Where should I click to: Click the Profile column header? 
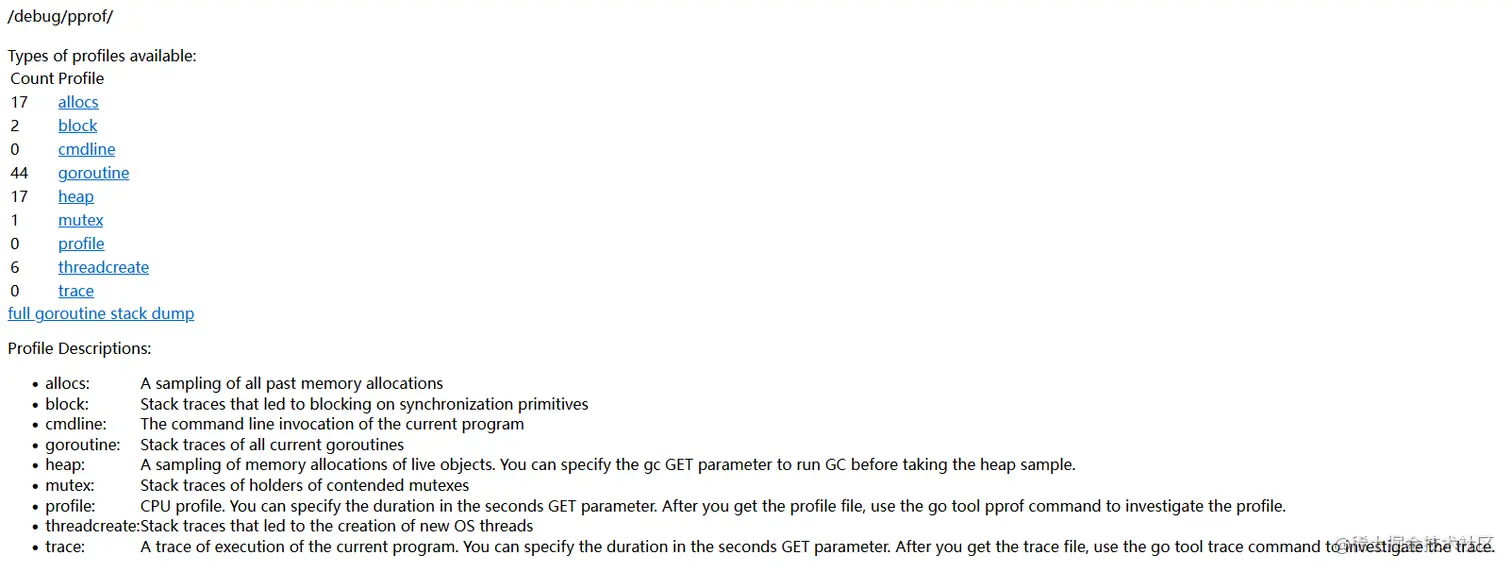point(81,79)
